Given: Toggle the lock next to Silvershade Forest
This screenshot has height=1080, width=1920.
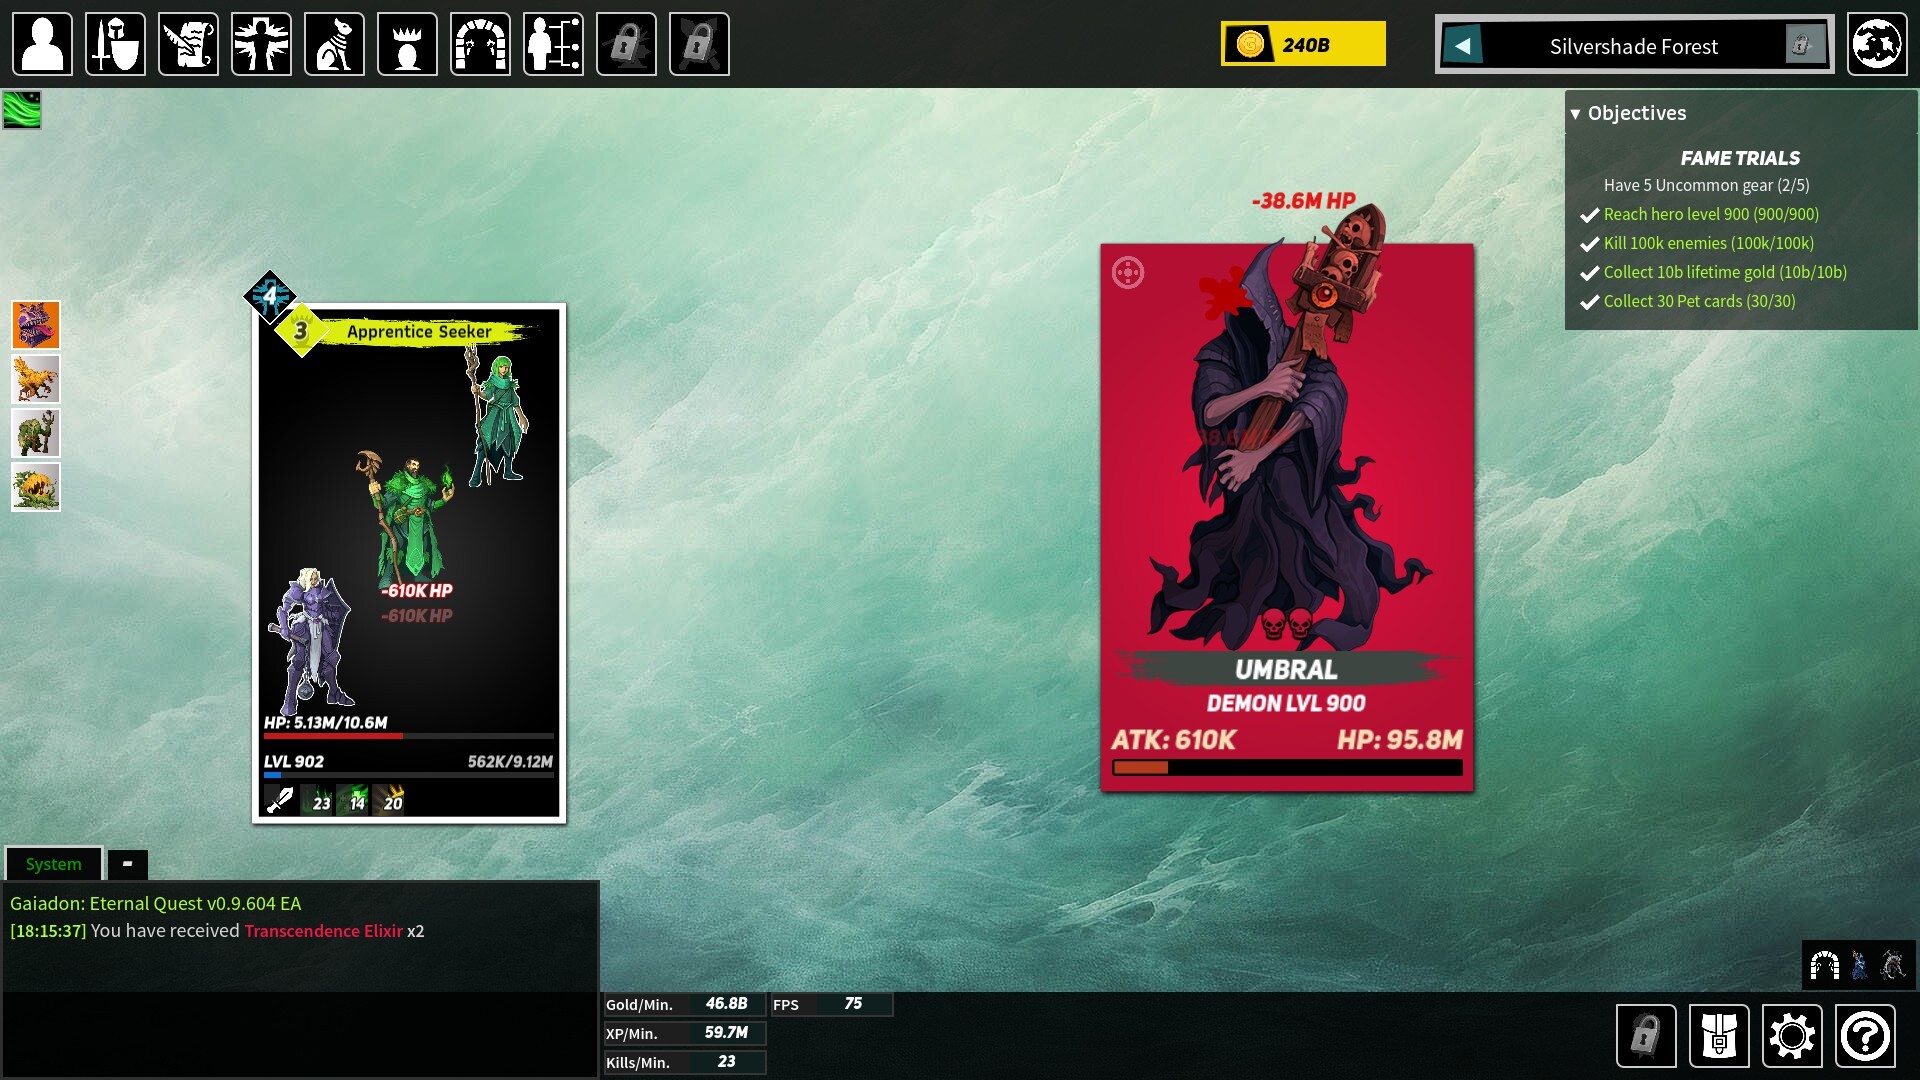Looking at the screenshot, I should tap(1803, 45).
